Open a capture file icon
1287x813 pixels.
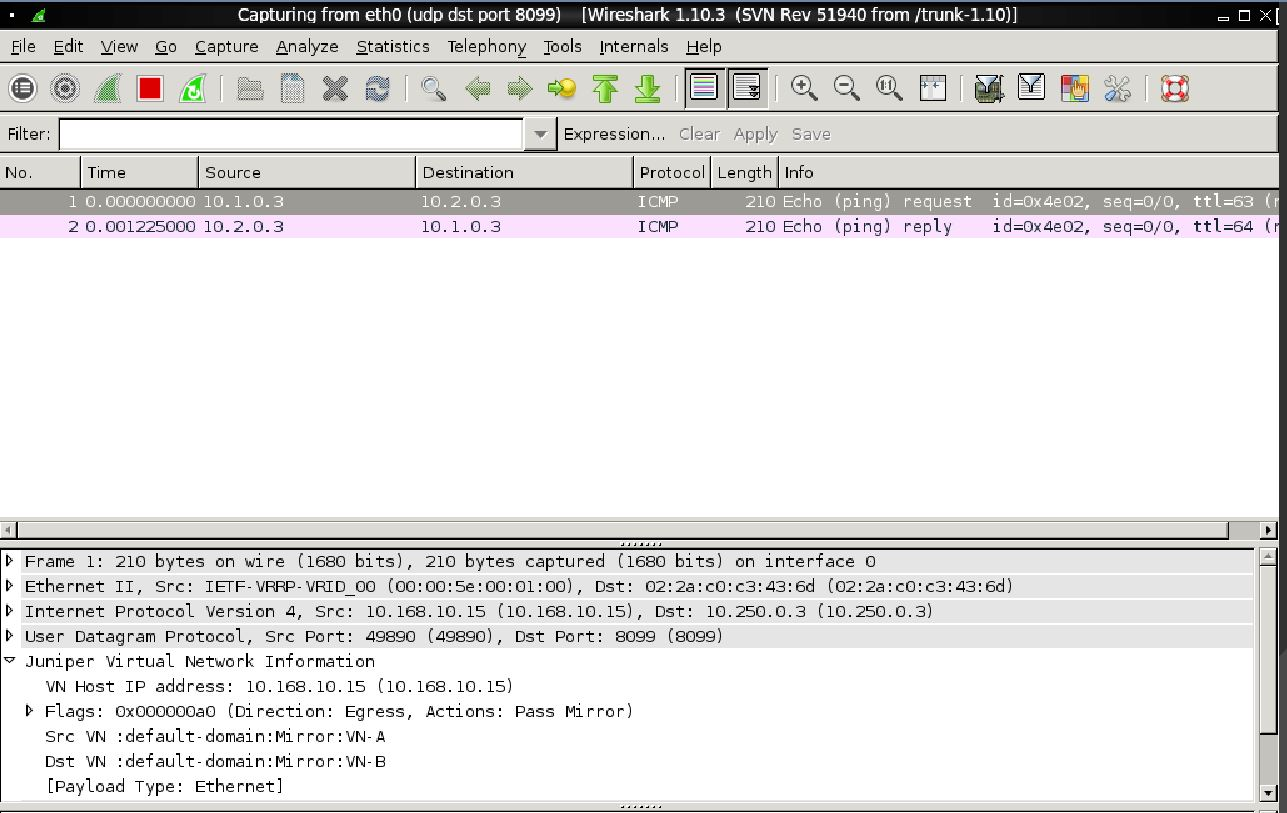(x=250, y=89)
